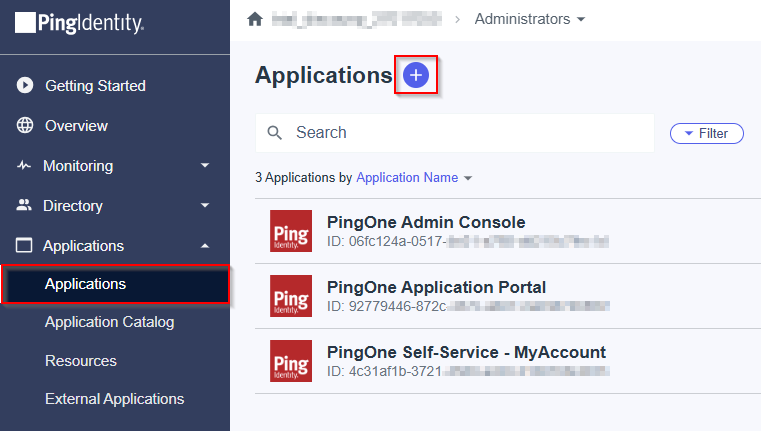Open Application Catalog
The height and width of the screenshot is (431, 761).
click(x=109, y=322)
